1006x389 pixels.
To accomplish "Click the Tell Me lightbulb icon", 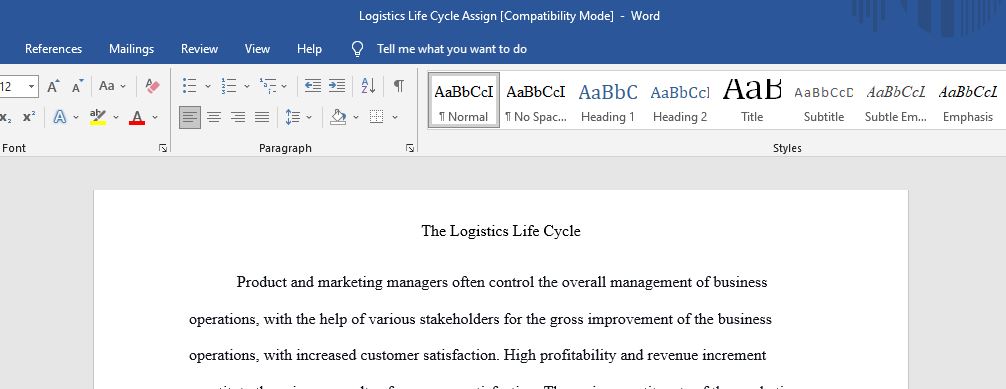I will [x=358, y=49].
